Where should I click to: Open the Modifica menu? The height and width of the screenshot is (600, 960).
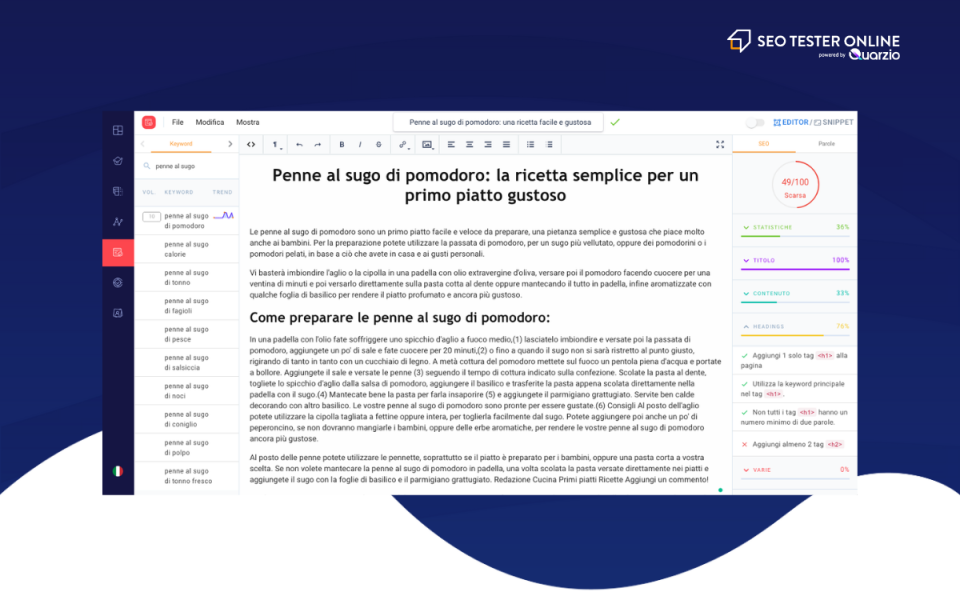[210, 122]
